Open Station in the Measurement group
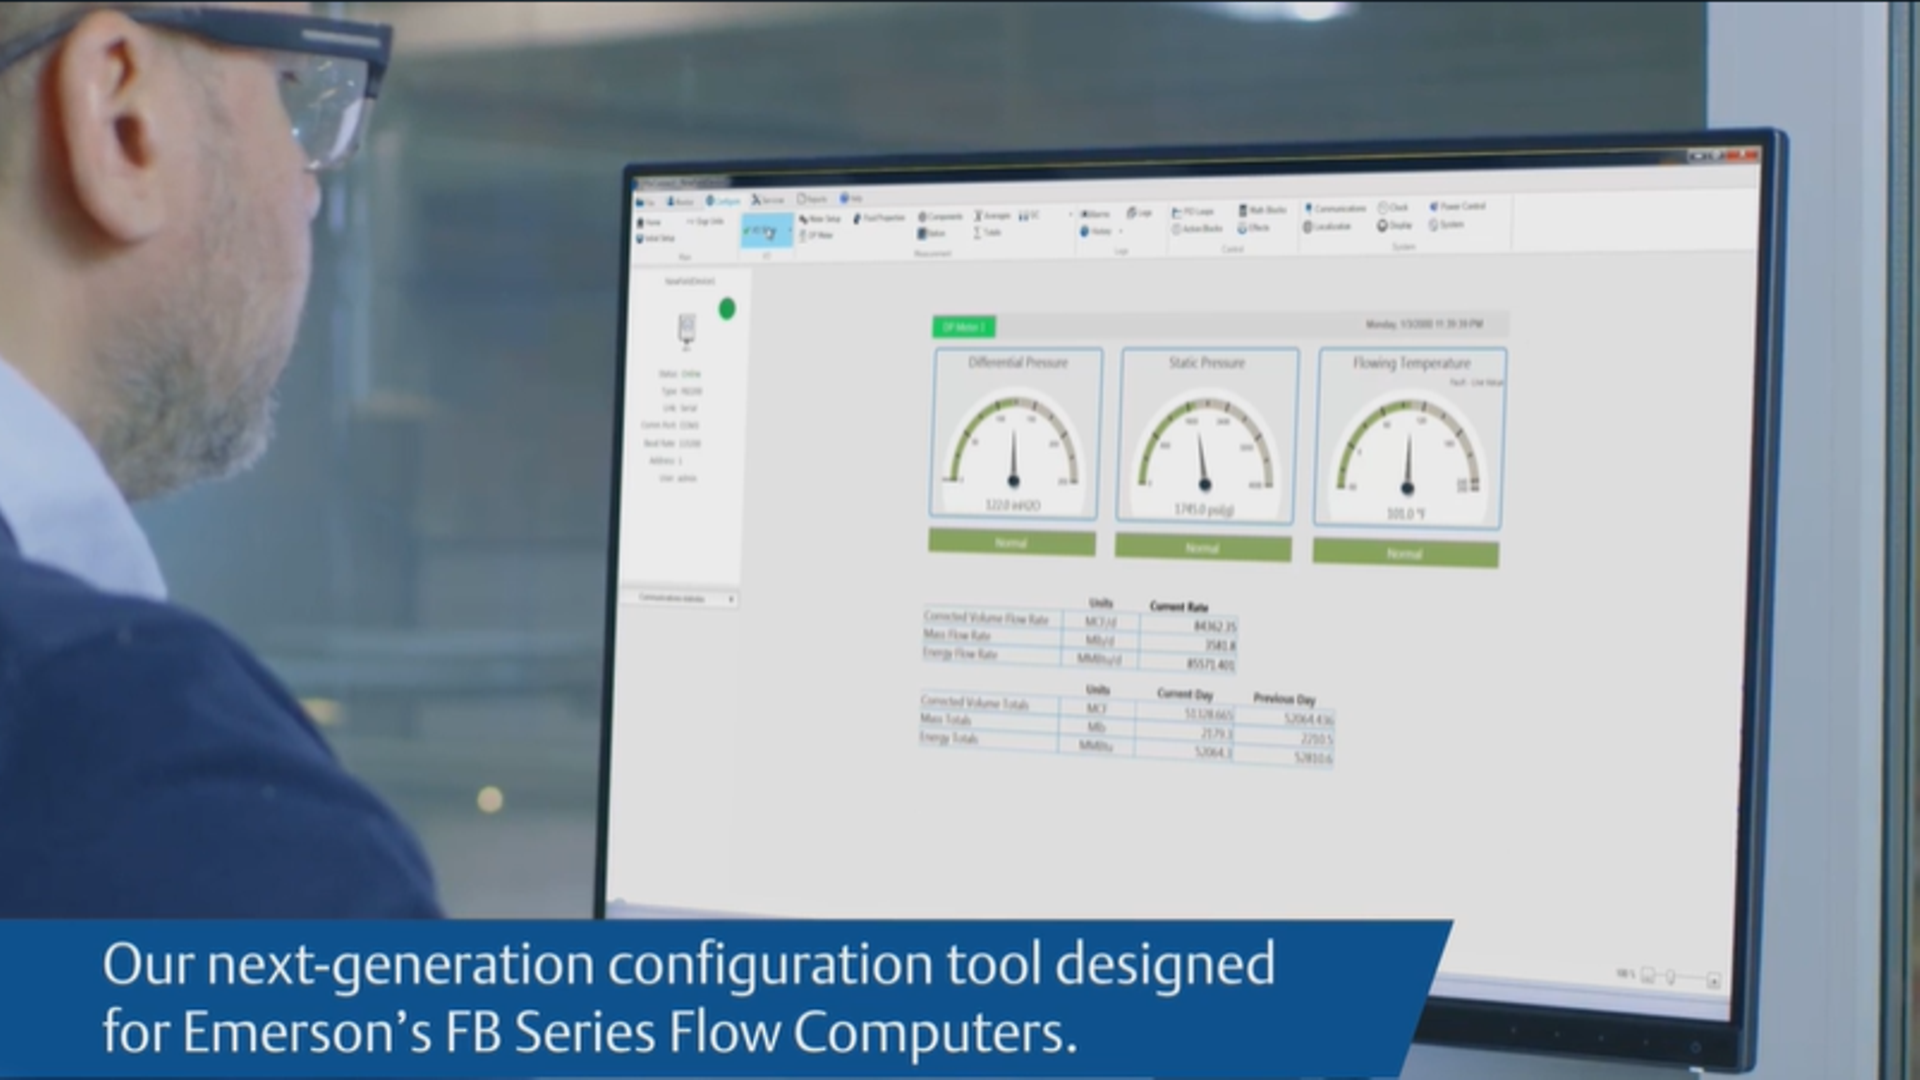The image size is (1920, 1080). (931, 233)
